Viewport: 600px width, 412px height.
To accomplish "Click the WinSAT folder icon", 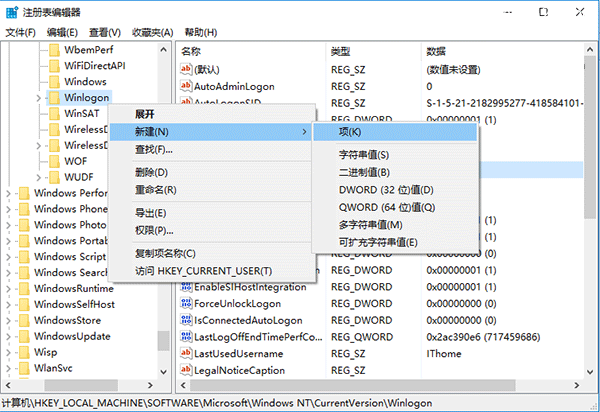I will tap(54, 114).
